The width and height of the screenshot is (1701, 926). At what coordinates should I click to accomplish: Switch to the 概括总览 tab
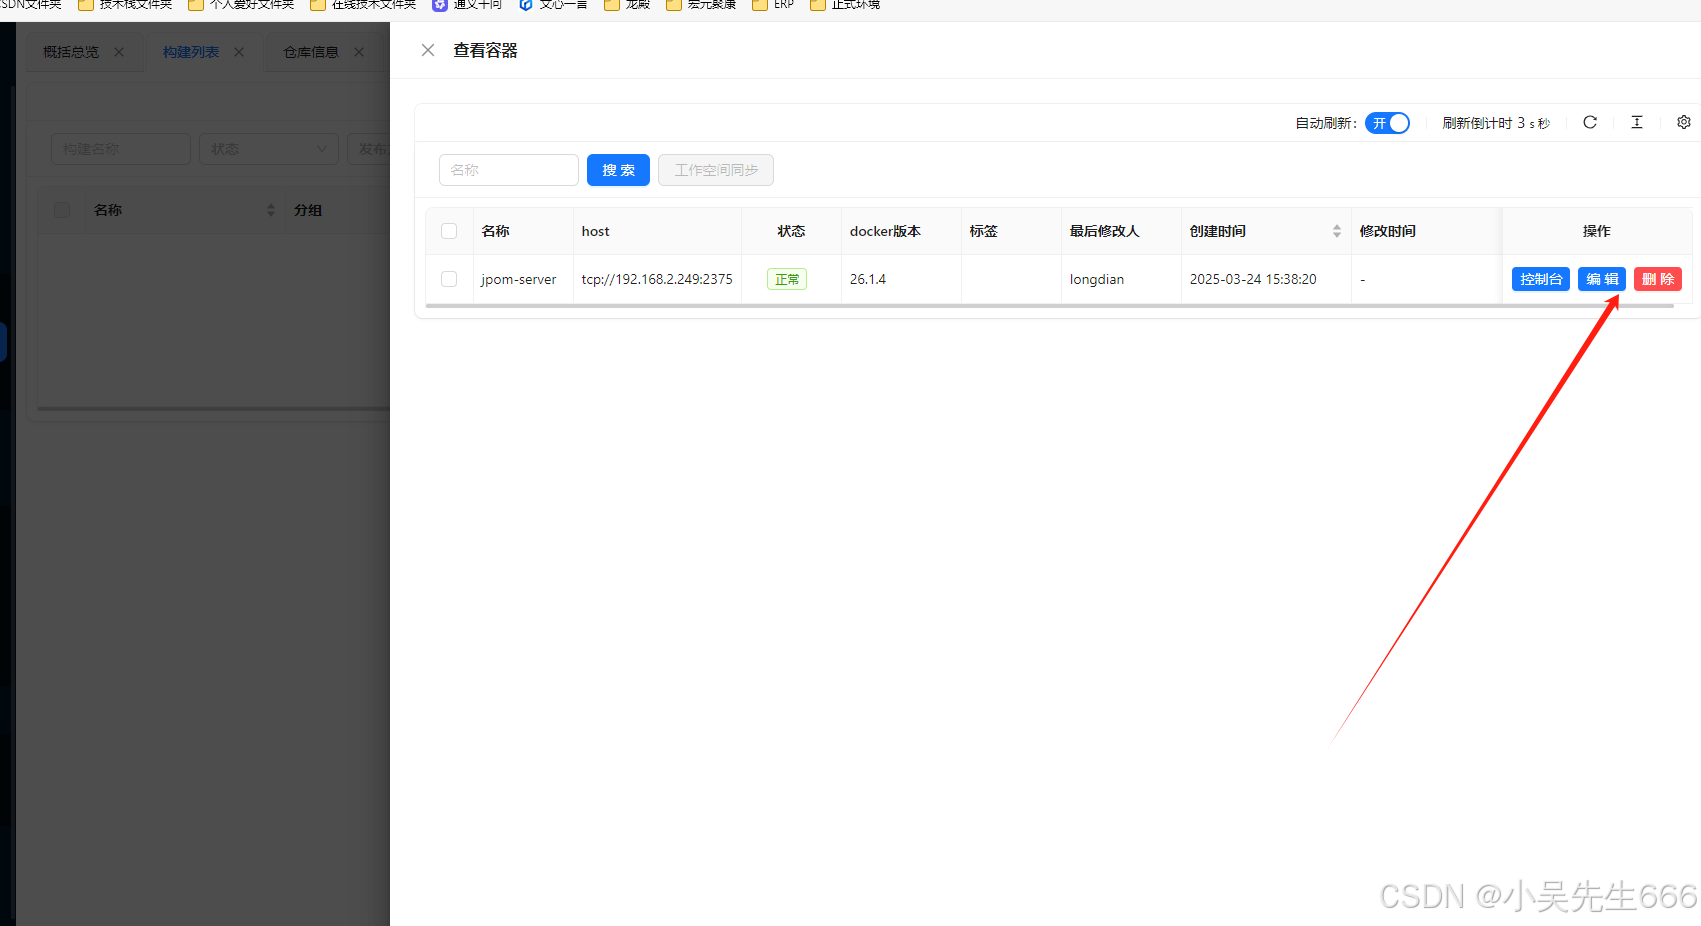tap(70, 52)
